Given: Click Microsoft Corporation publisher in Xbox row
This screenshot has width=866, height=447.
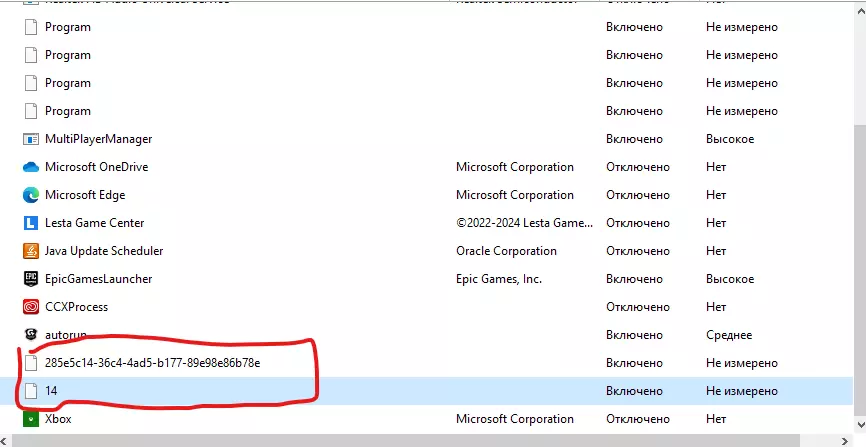Looking at the screenshot, I should (x=515, y=419).
